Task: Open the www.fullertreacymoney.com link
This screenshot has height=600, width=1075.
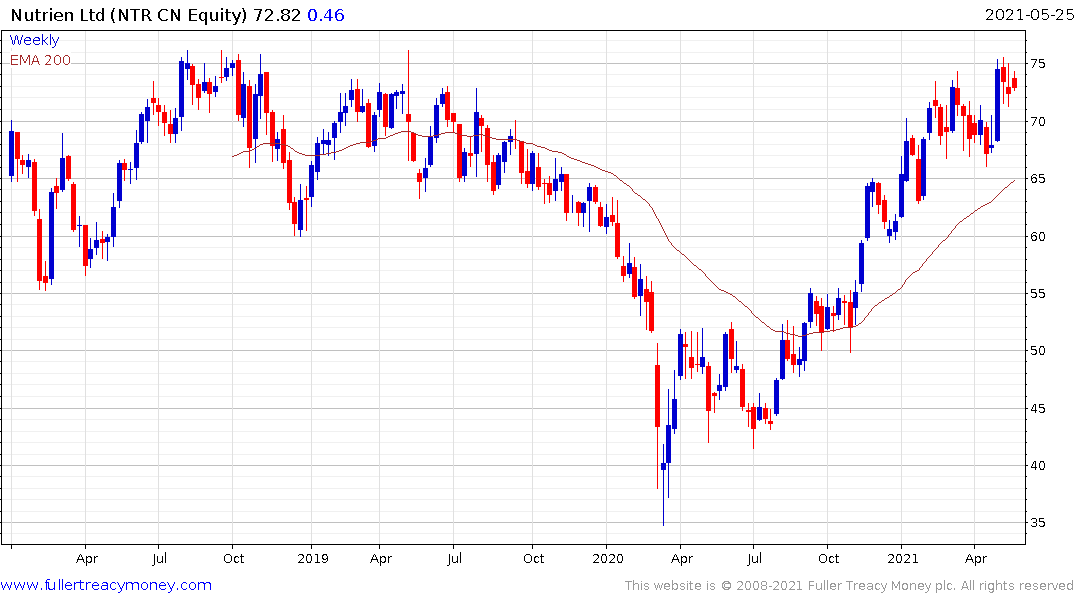Action: [106, 585]
